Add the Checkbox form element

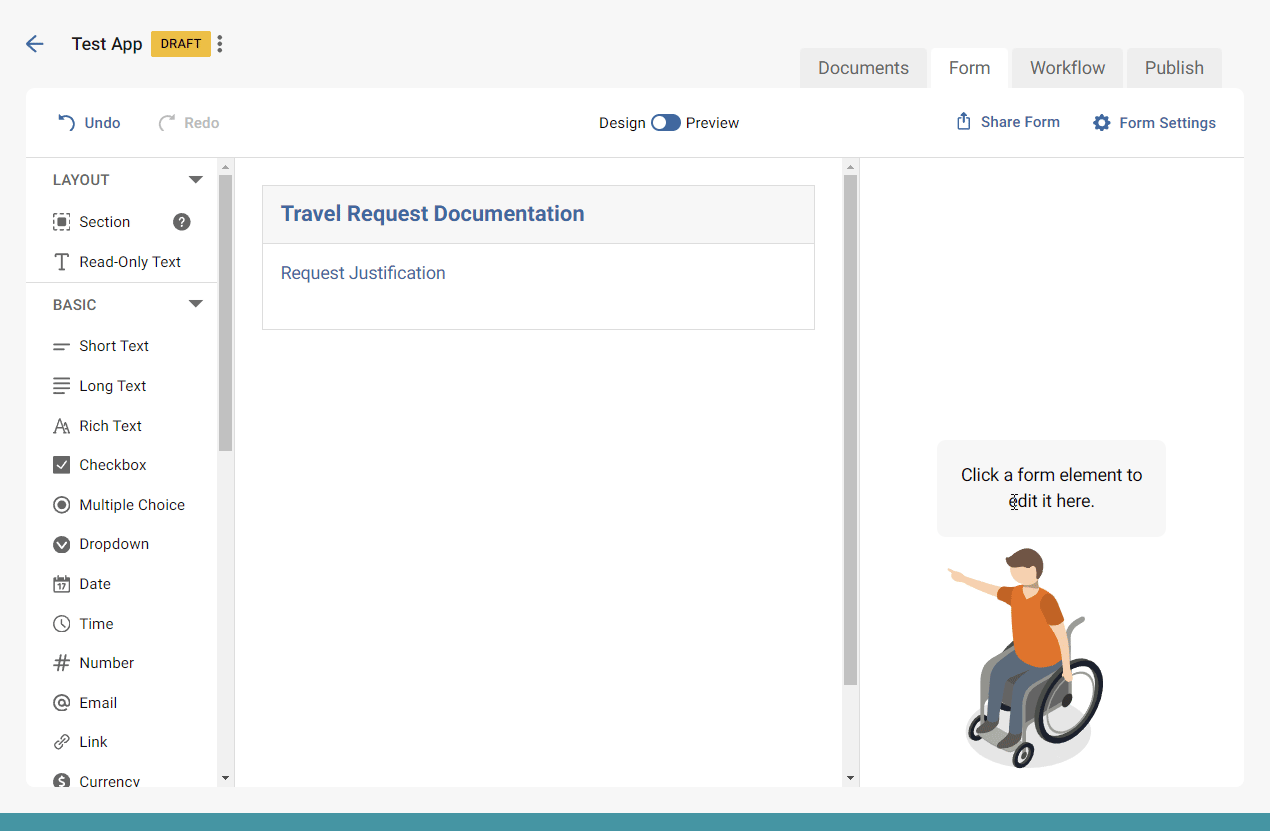(x=112, y=465)
